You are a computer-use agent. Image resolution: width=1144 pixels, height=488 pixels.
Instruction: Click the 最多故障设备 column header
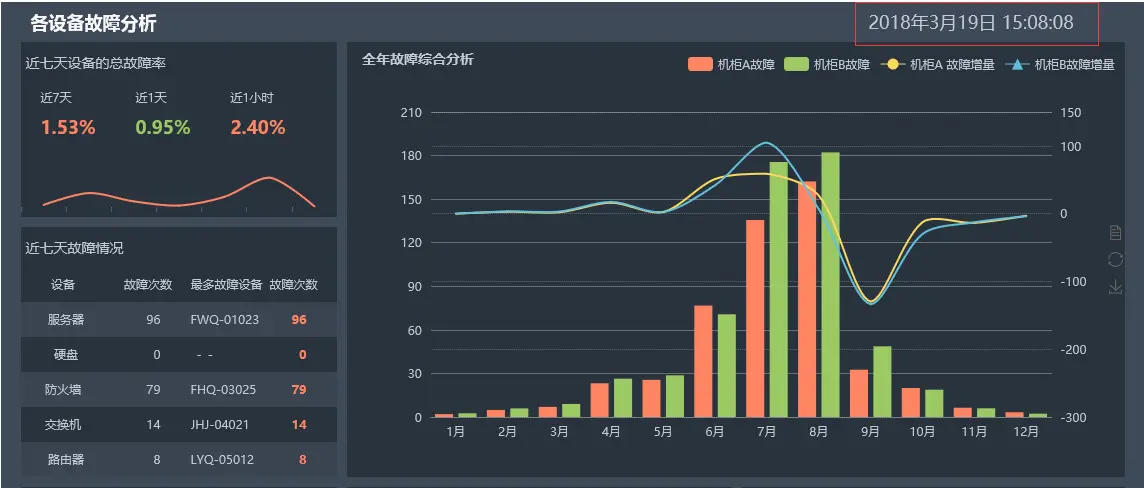point(226,284)
